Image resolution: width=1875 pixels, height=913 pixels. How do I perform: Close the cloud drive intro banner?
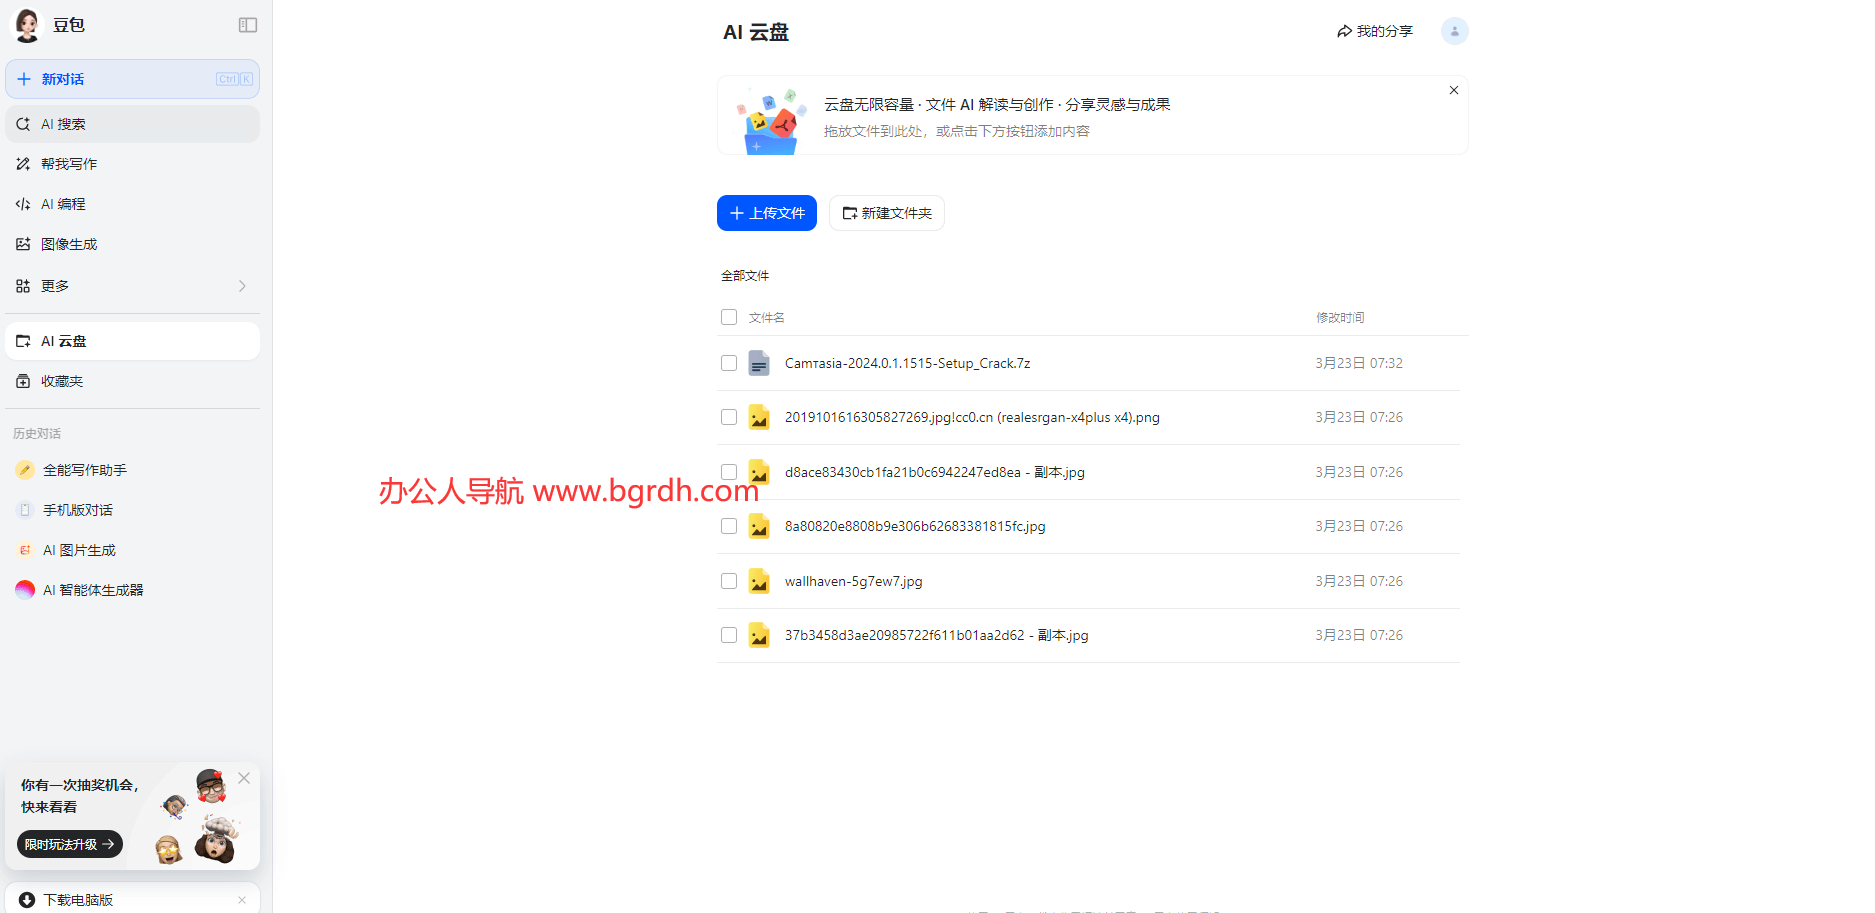[1454, 90]
